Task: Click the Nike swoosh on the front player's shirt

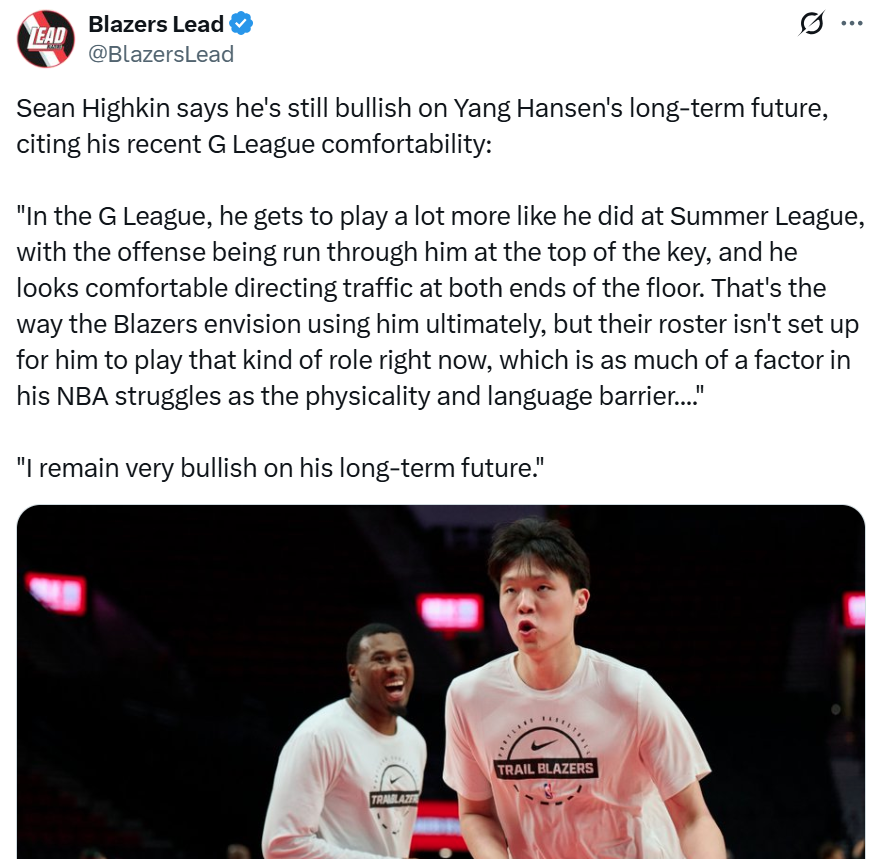Action: (x=544, y=744)
